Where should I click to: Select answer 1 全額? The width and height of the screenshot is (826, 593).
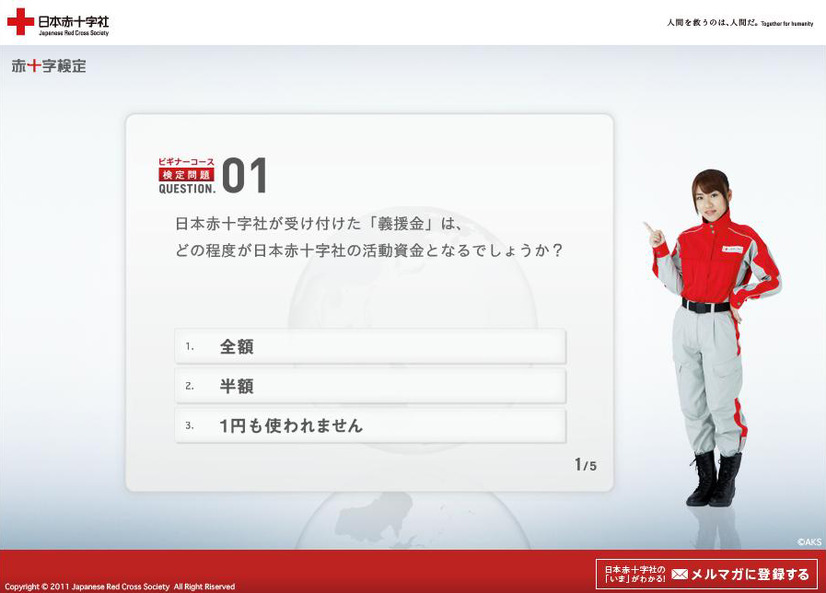click(x=370, y=347)
